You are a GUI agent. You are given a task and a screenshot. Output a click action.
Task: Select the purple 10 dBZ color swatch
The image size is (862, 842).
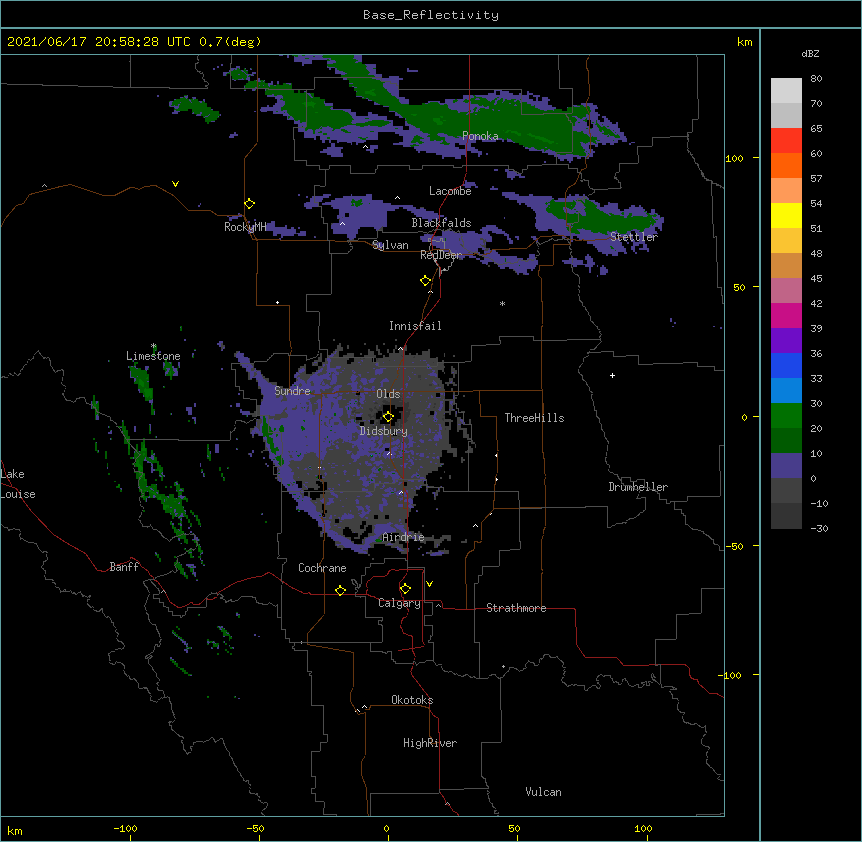tap(786, 466)
